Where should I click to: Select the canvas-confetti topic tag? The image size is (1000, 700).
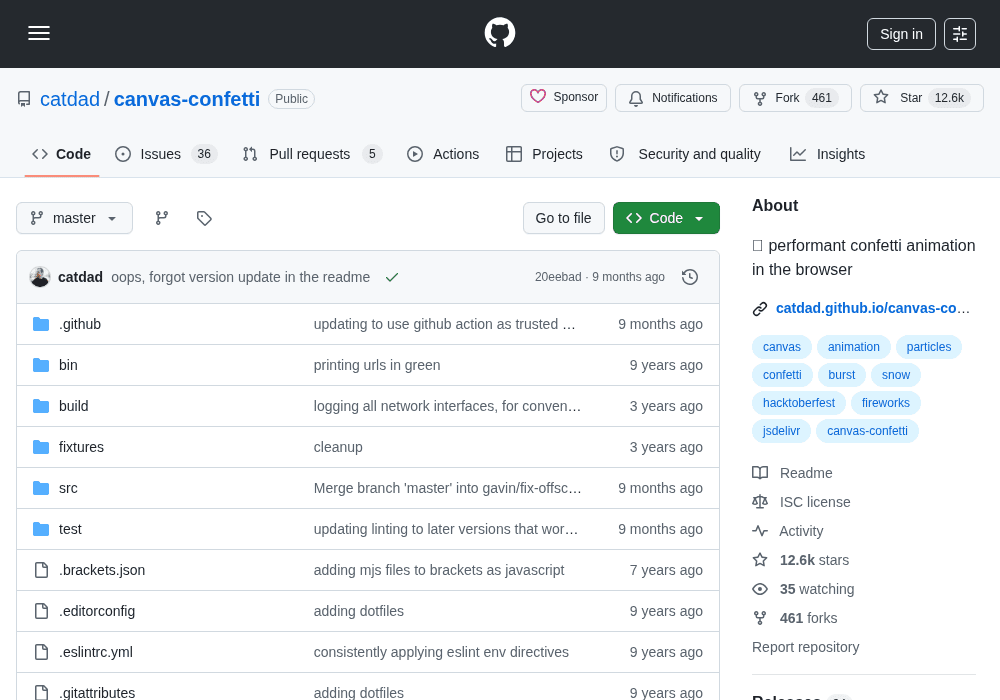pyautogui.click(x=867, y=431)
